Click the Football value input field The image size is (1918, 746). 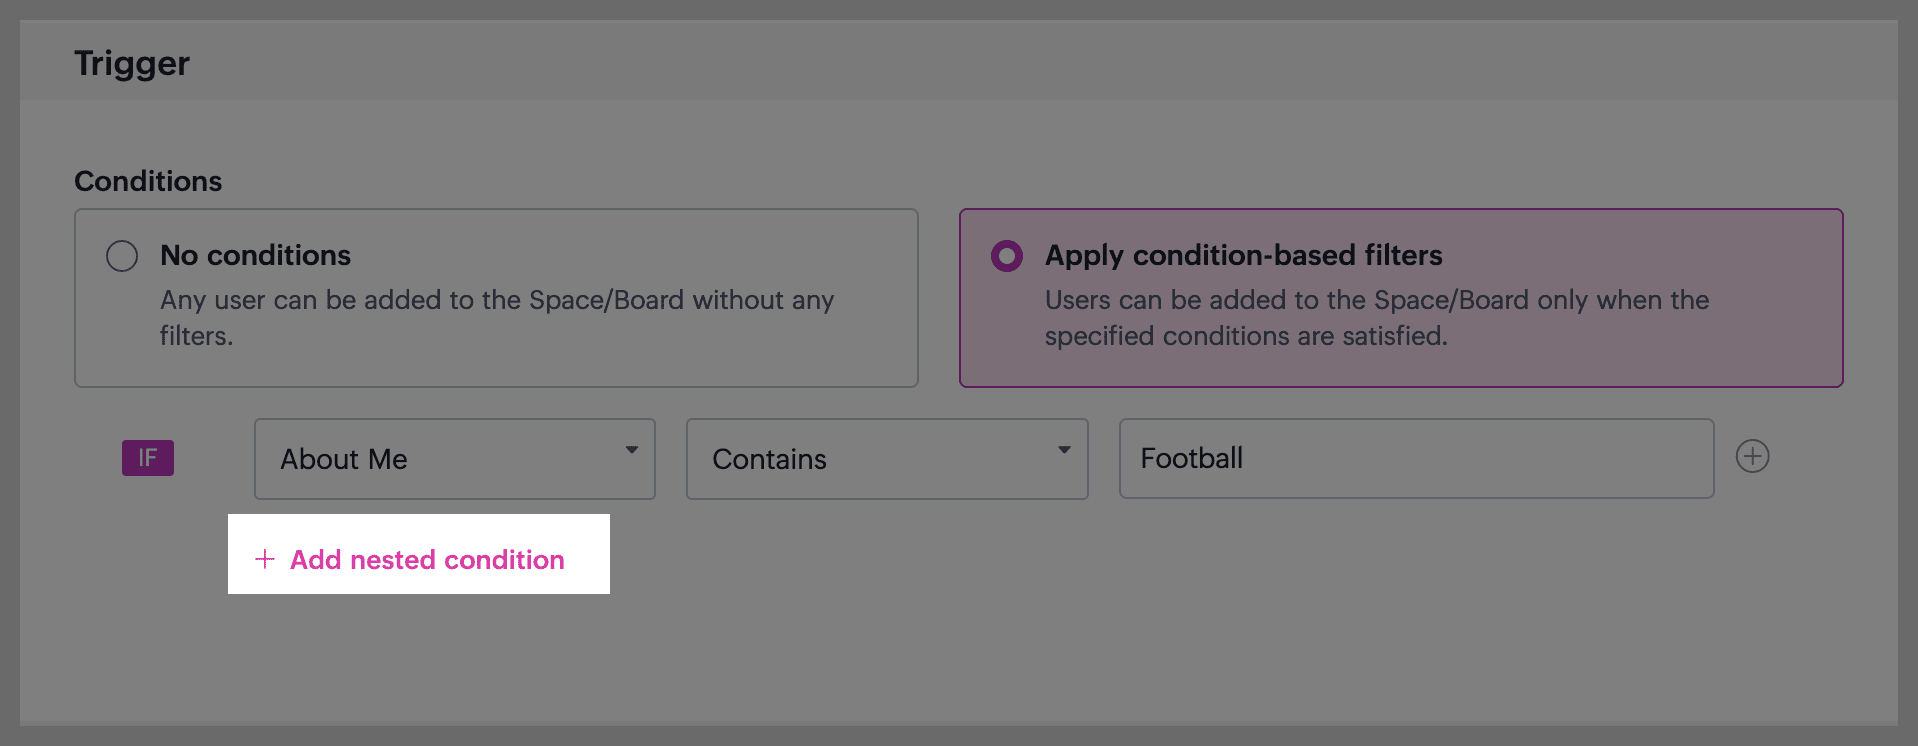[1416, 459]
